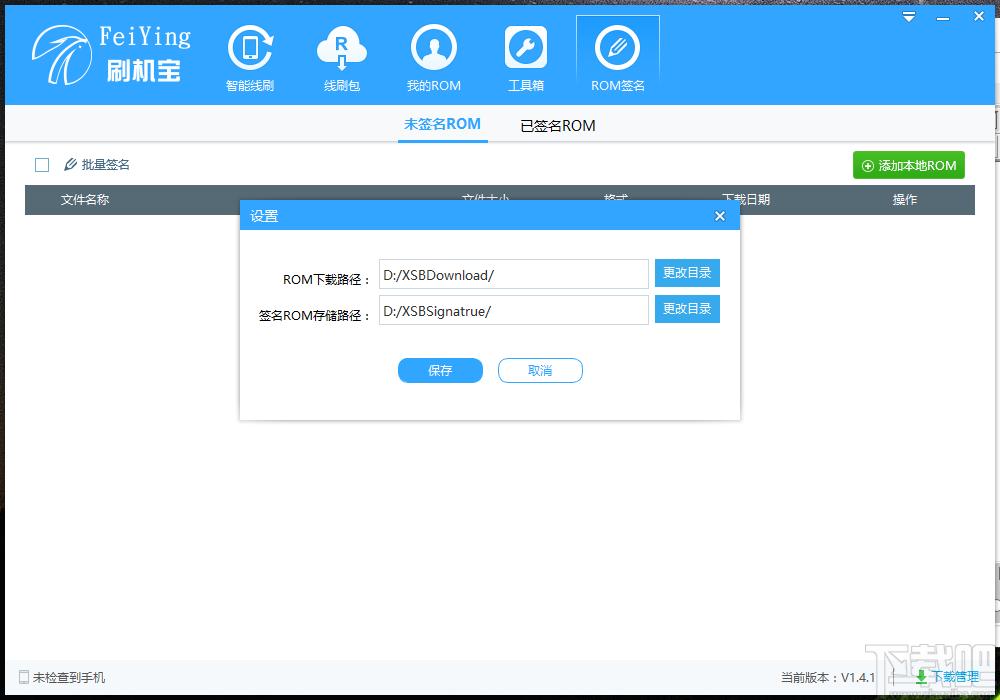
Task: Click the 设置 dialog title
Action: [264, 216]
